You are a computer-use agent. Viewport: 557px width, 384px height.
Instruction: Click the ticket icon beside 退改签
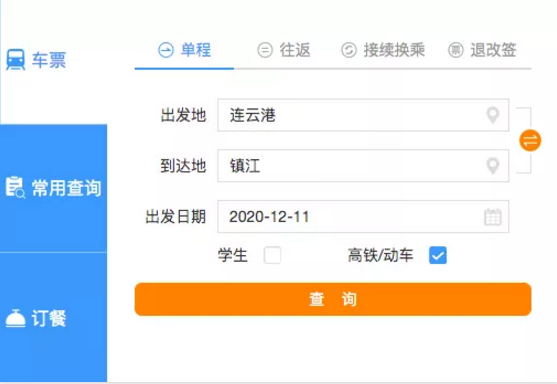click(x=456, y=50)
